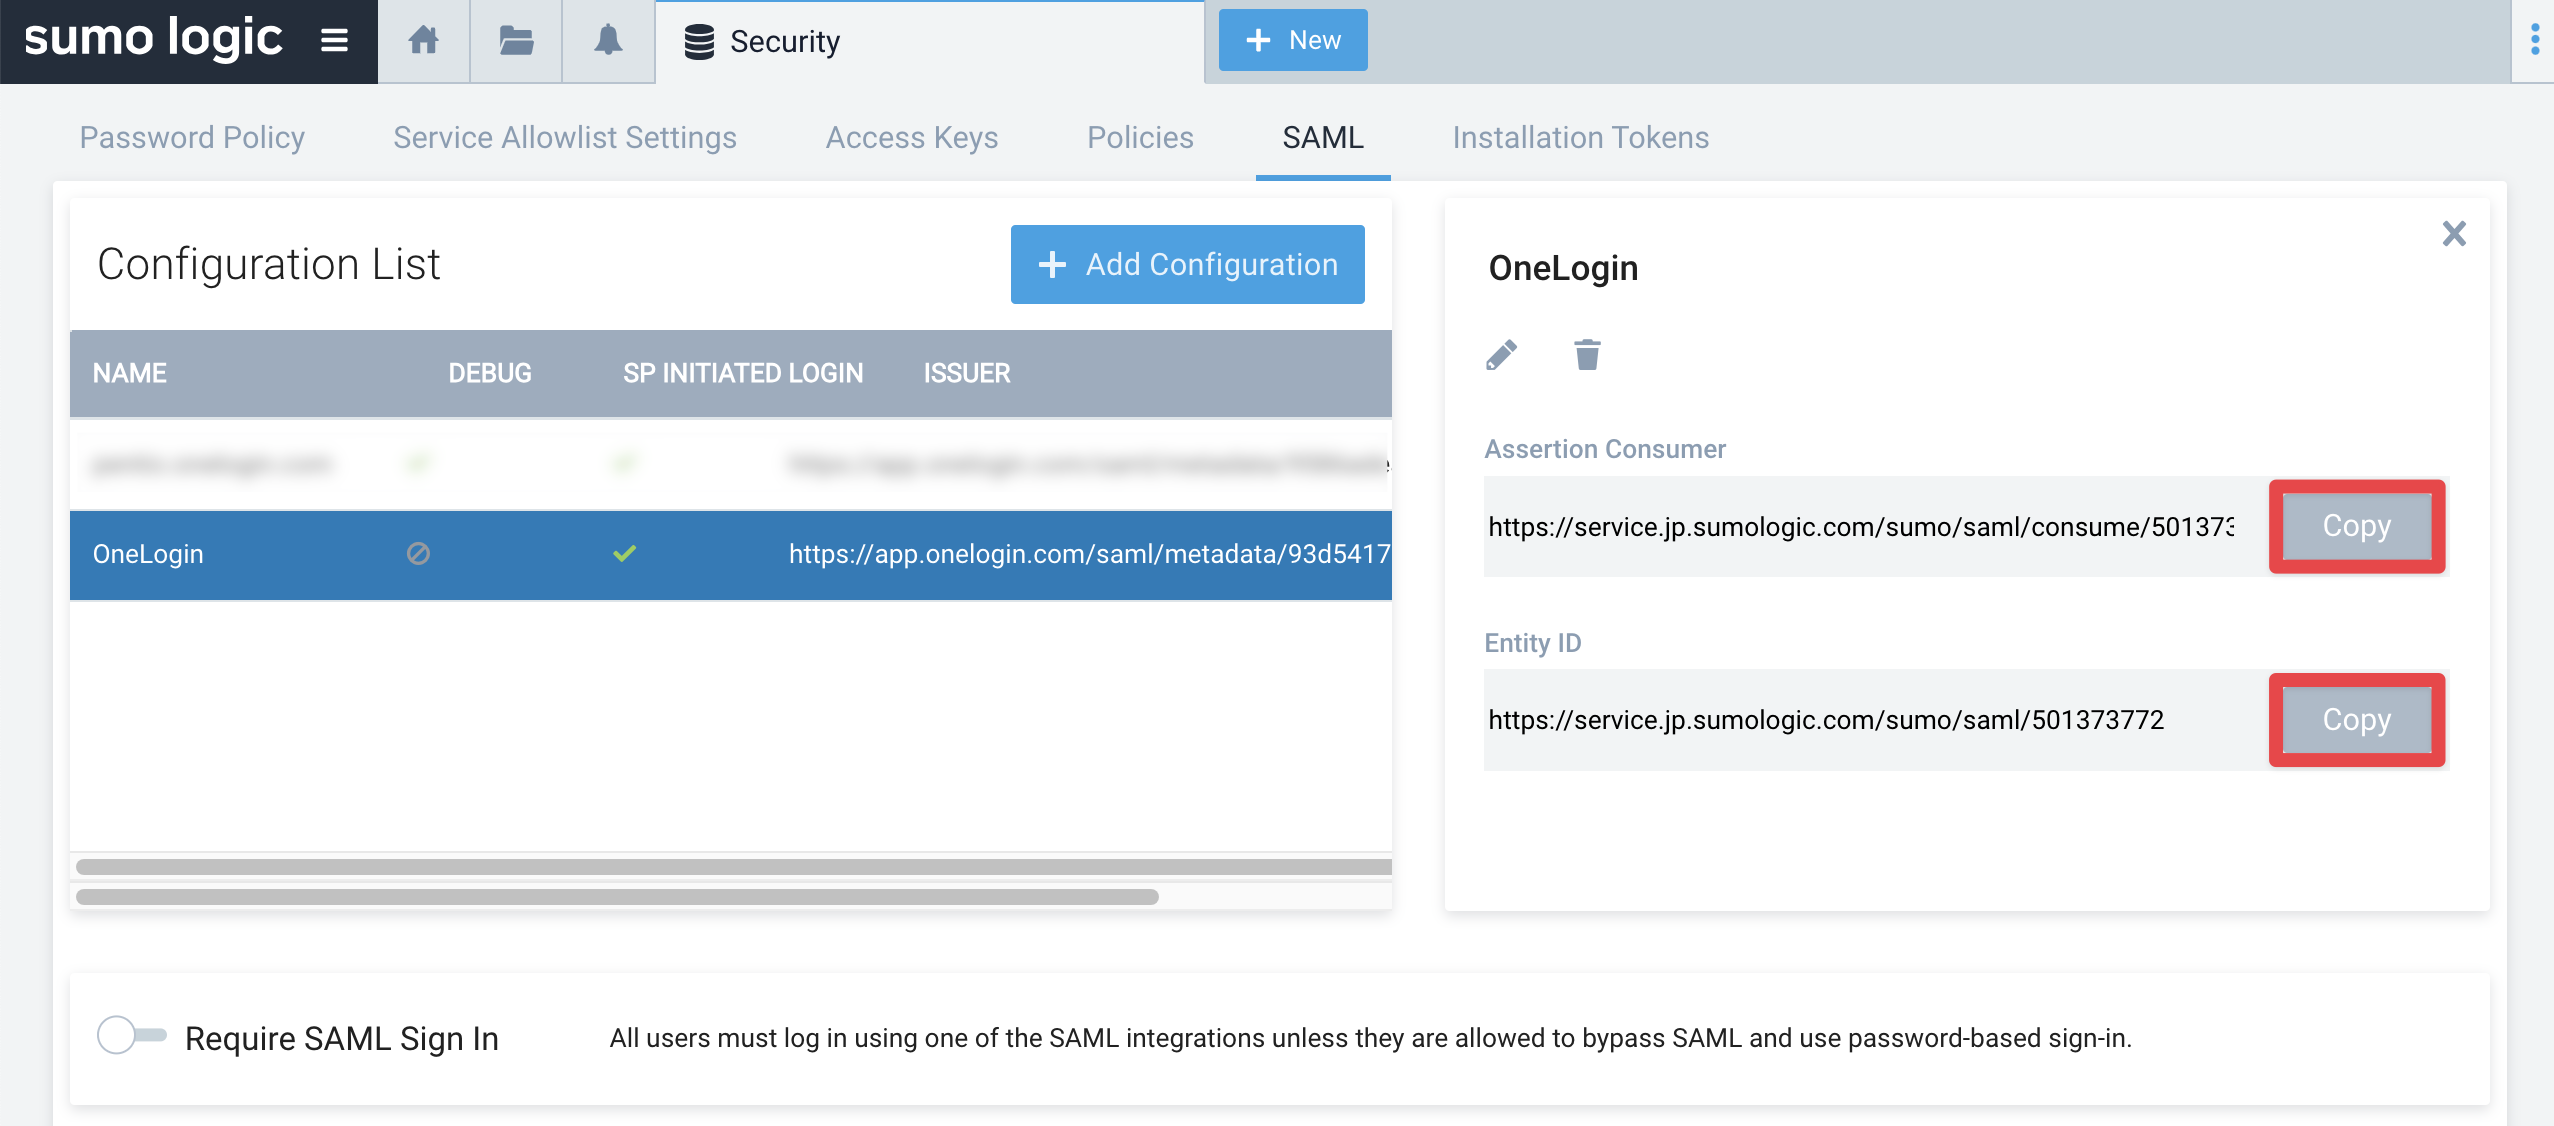Close the OneLogin details panel
Image resolution: width=2554 pixels, height=1126 pixels.
tap(2454, 234)
